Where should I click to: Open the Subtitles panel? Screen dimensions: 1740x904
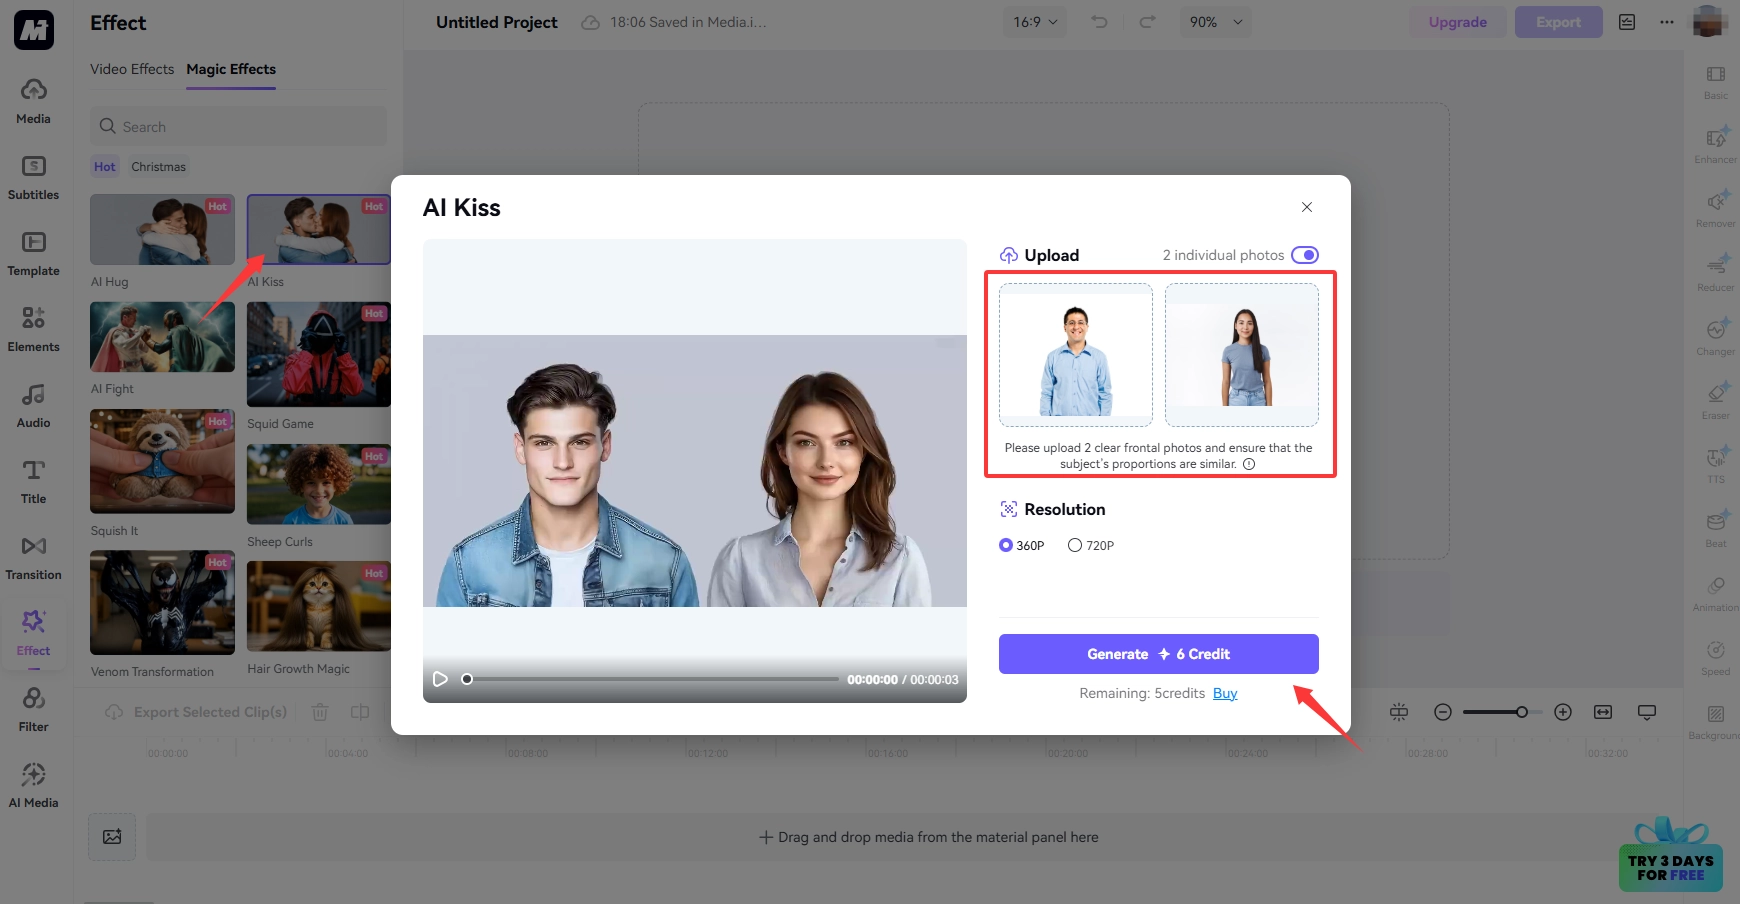(33, 177)
